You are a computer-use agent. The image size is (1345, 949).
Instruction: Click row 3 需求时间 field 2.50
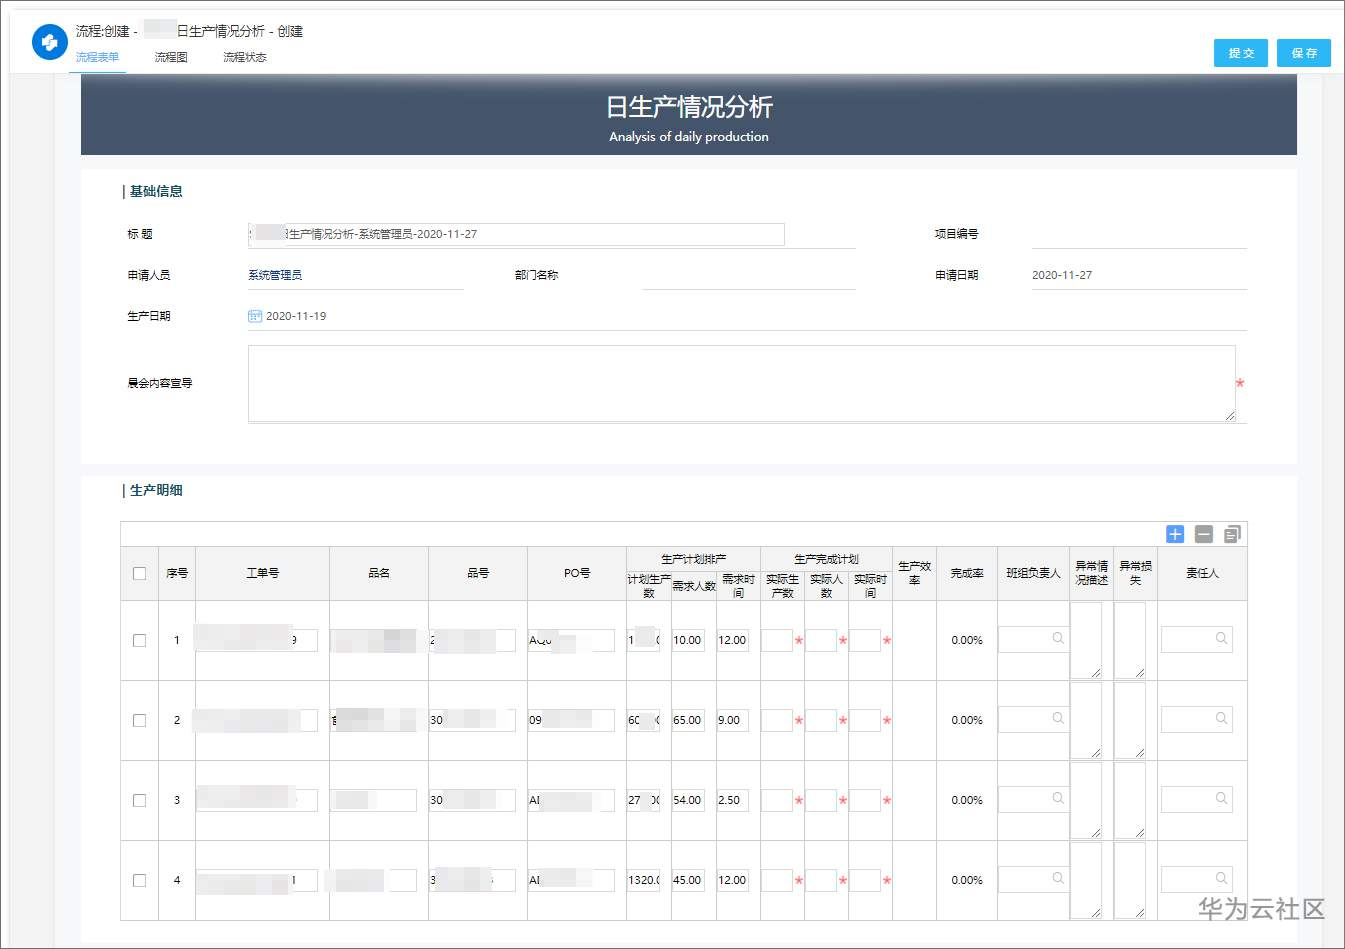click(x=732, y=800)
